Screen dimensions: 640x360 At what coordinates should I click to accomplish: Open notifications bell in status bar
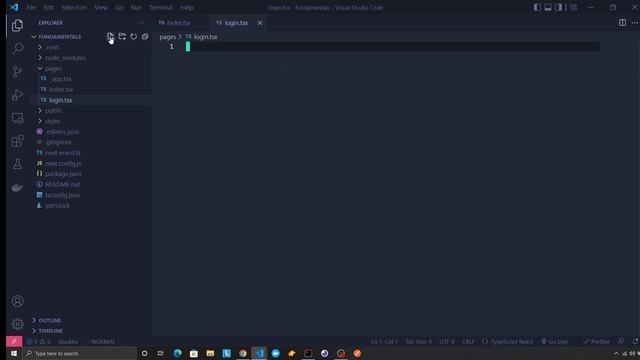pos(635,341)
